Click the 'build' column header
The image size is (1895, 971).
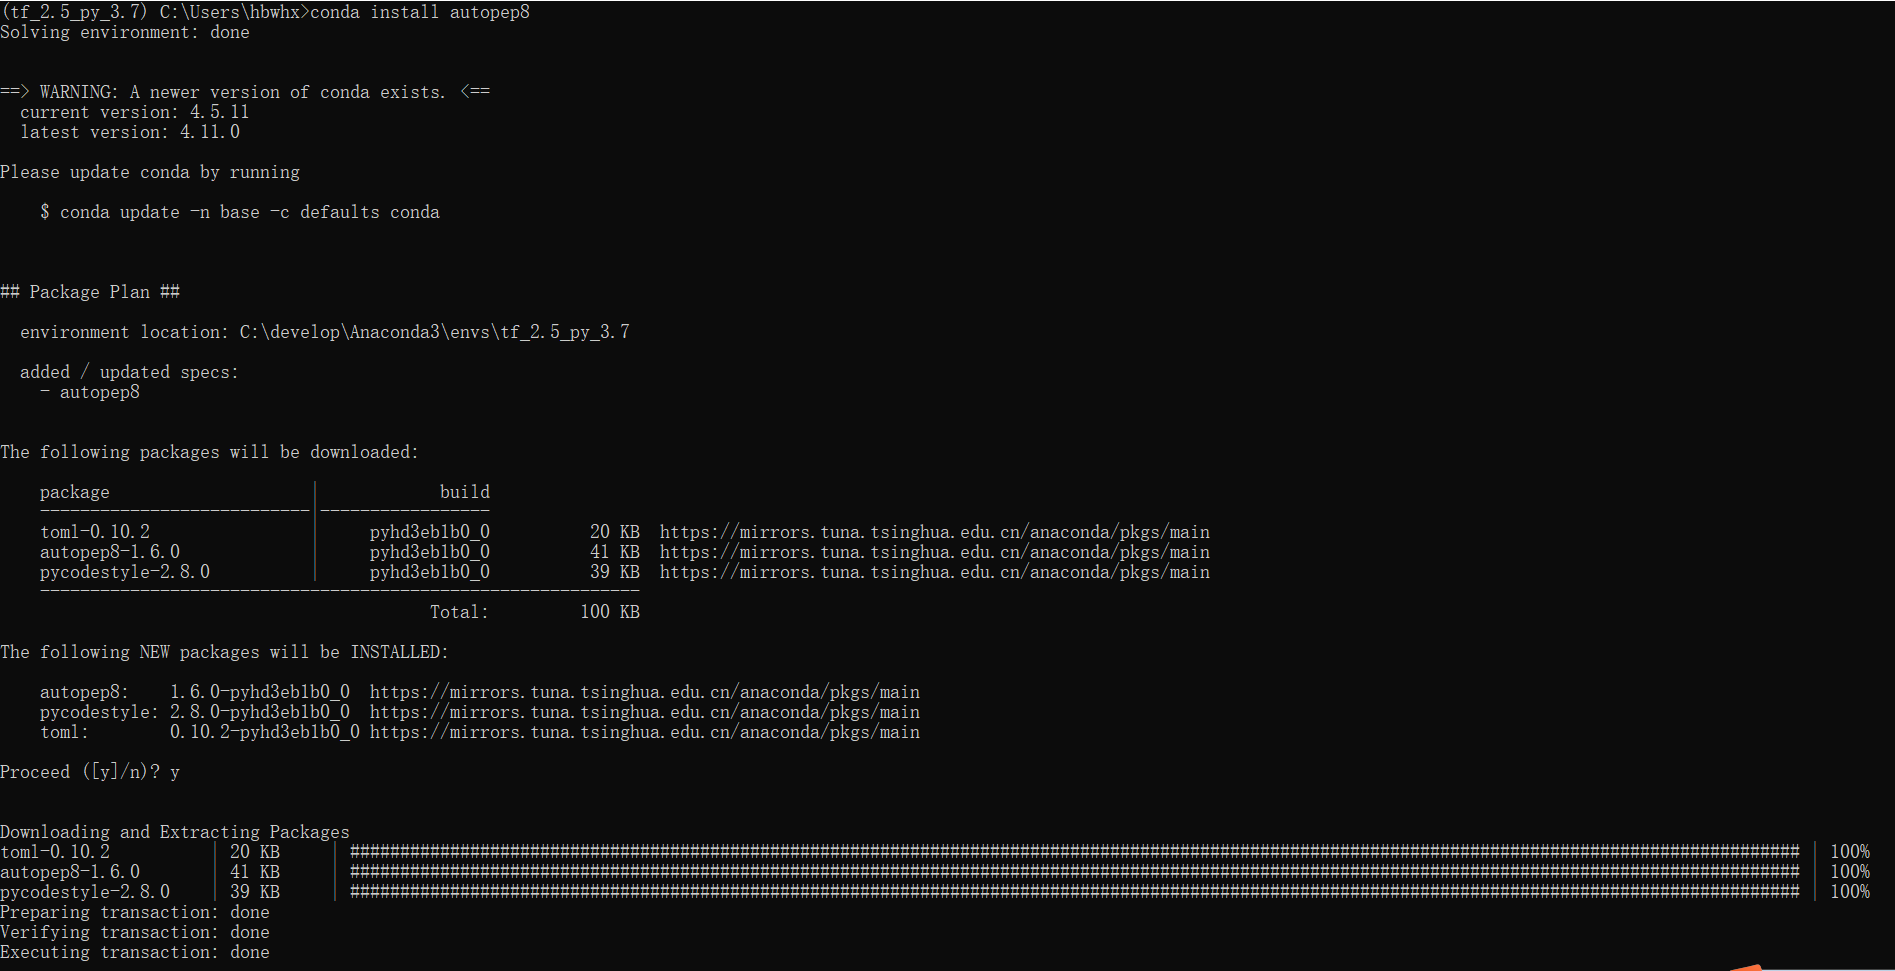tap(465, 492)
